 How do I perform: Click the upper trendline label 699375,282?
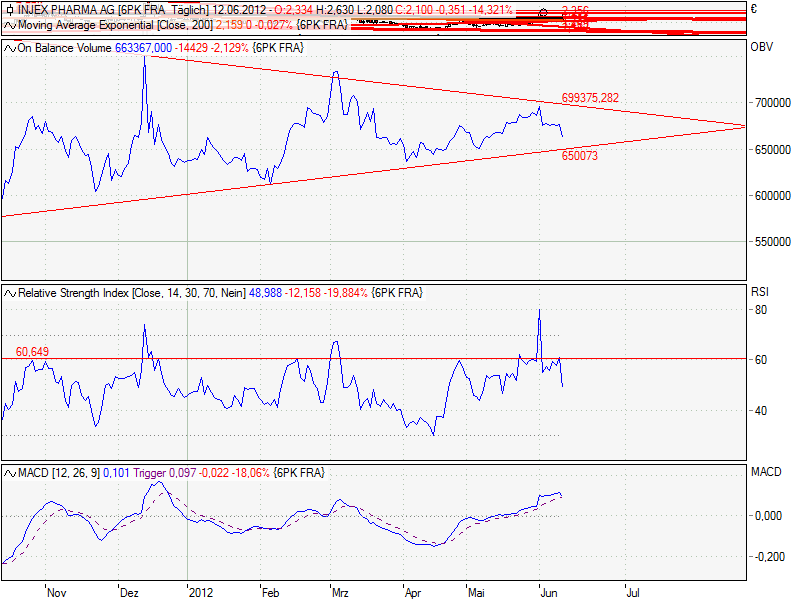[x=590, y=98]
